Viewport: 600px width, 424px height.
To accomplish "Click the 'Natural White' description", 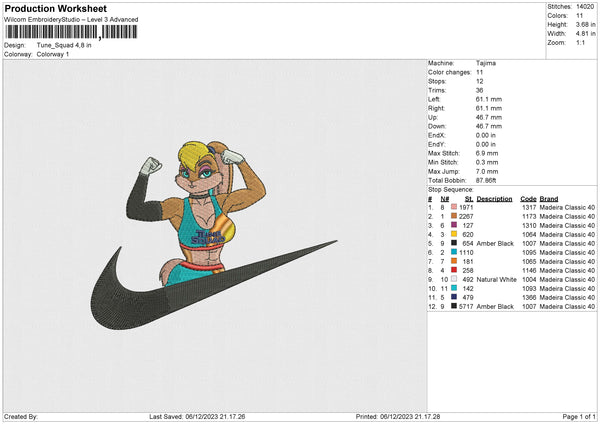I will coord(496,279).
